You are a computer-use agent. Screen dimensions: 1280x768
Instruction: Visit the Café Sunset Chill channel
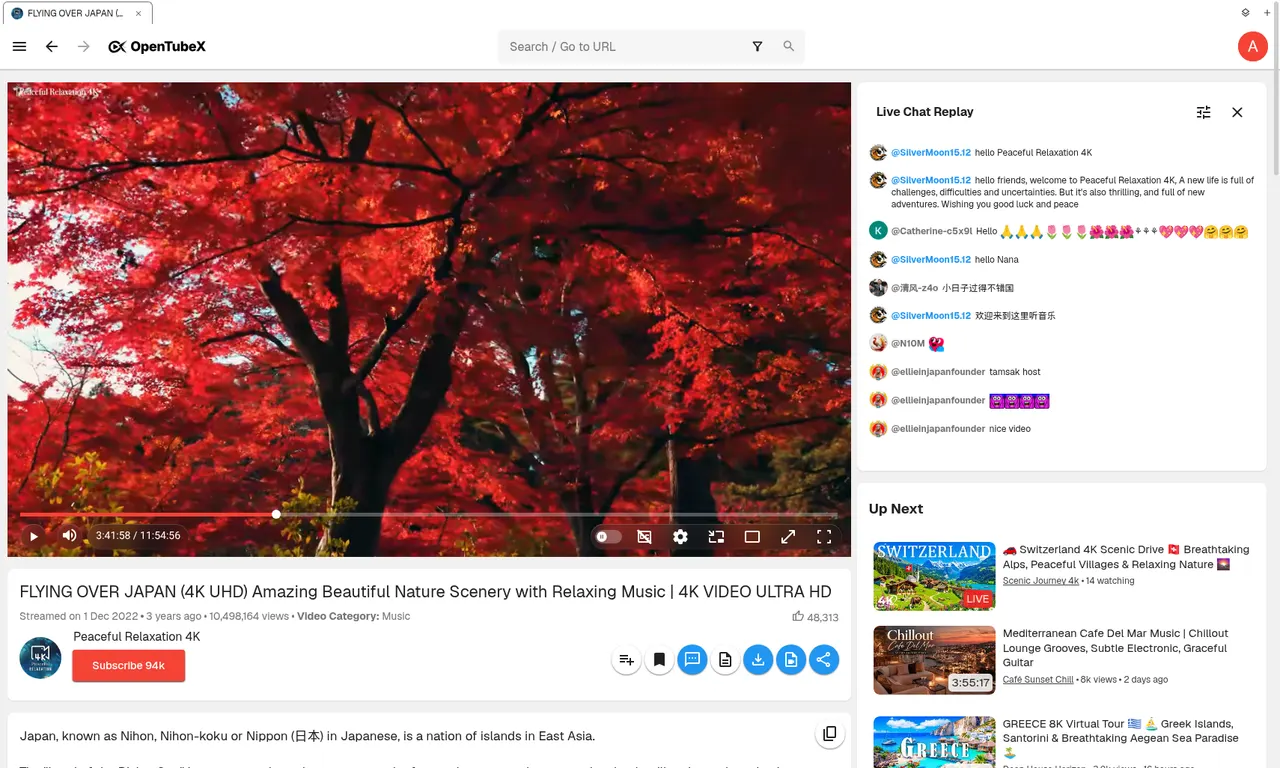coord(1038,680)
